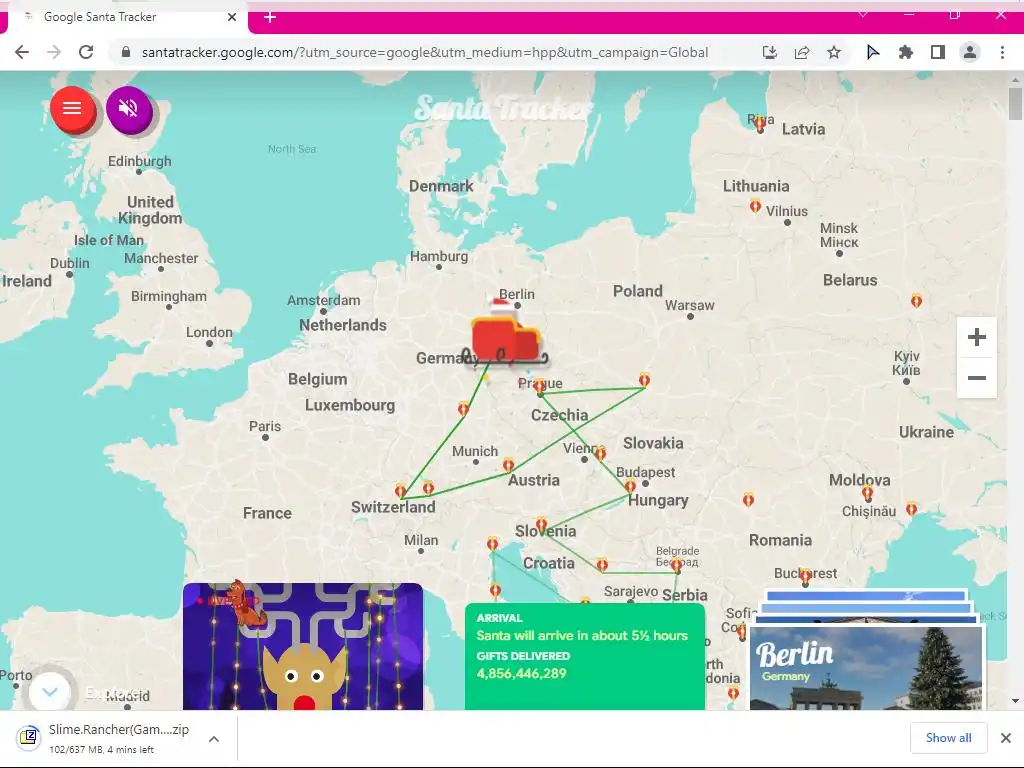Screen dimensions: 1024x768
Task: Share this page via share icon
Action: [x=802, y=52]
